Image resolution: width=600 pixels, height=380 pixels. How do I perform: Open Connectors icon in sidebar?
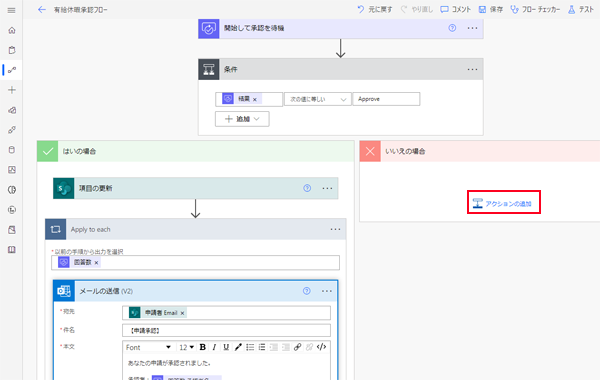point(12,130)
